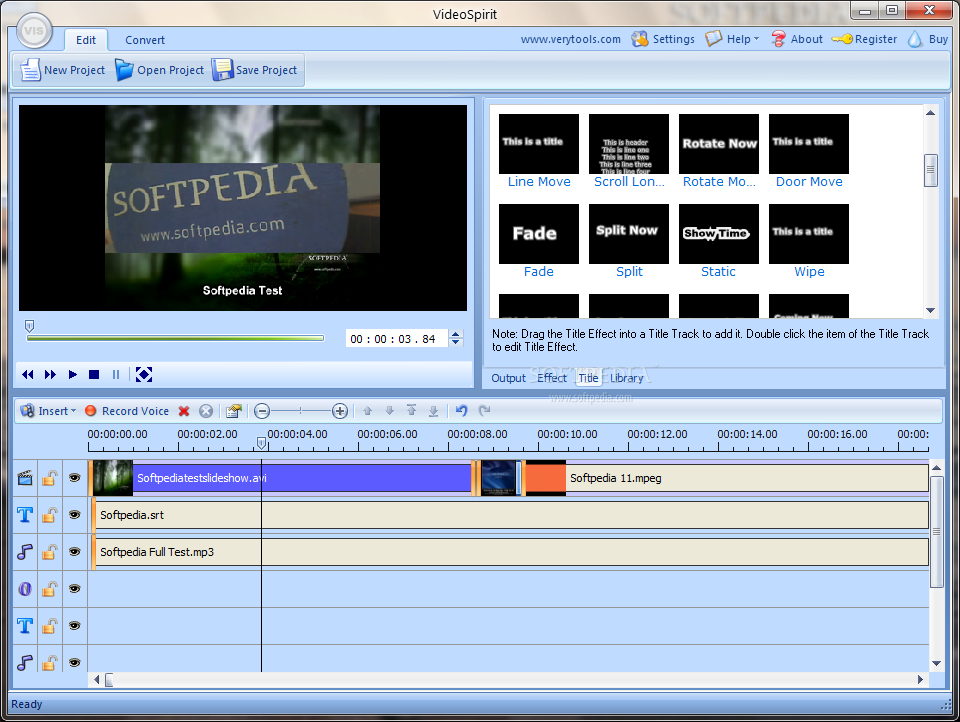960x722 pixels.
Task: Toggle lock on Softpedia Full Test.mp3 track
Action: (50, 552)
